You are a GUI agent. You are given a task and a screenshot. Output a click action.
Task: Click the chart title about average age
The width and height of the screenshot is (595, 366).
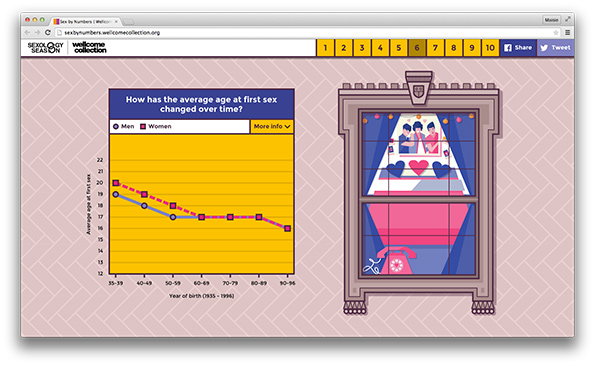[201, 104]
